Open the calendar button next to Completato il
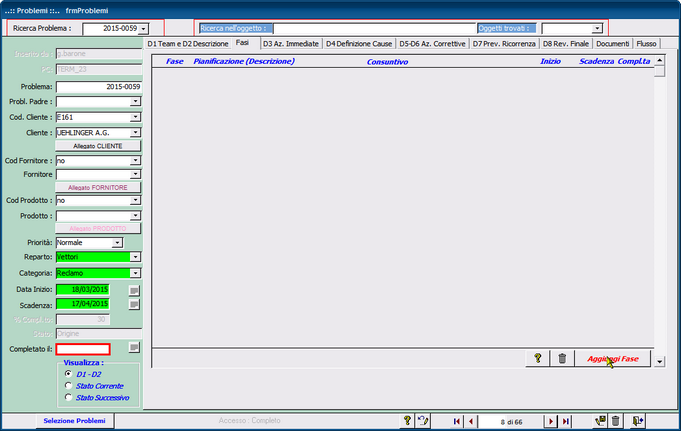Image resolution: width=681 pixels, height=431 pixels. tap(134, 347)
